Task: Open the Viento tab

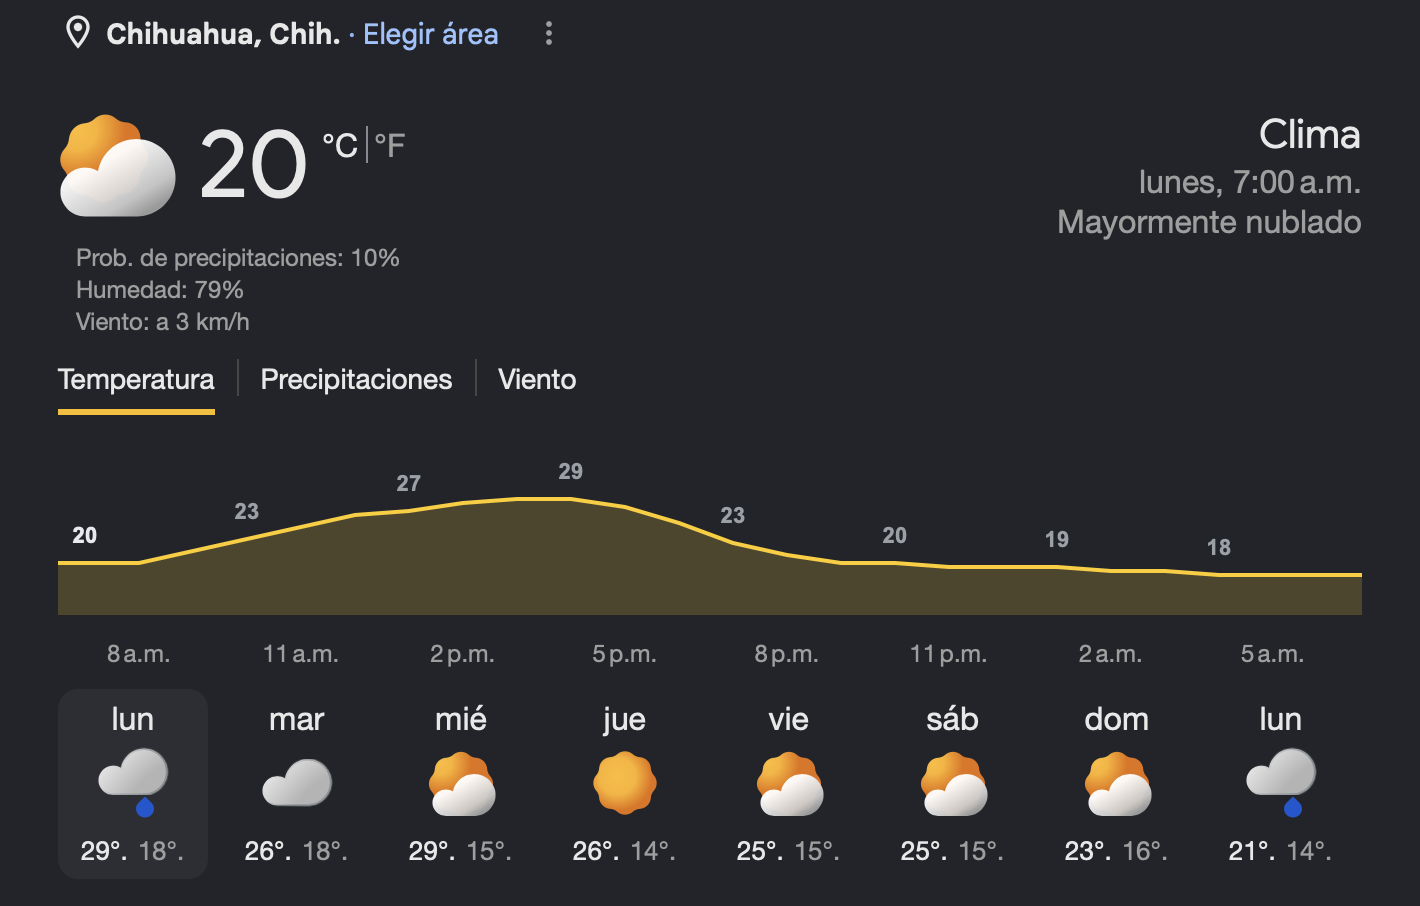Action: 537,379
